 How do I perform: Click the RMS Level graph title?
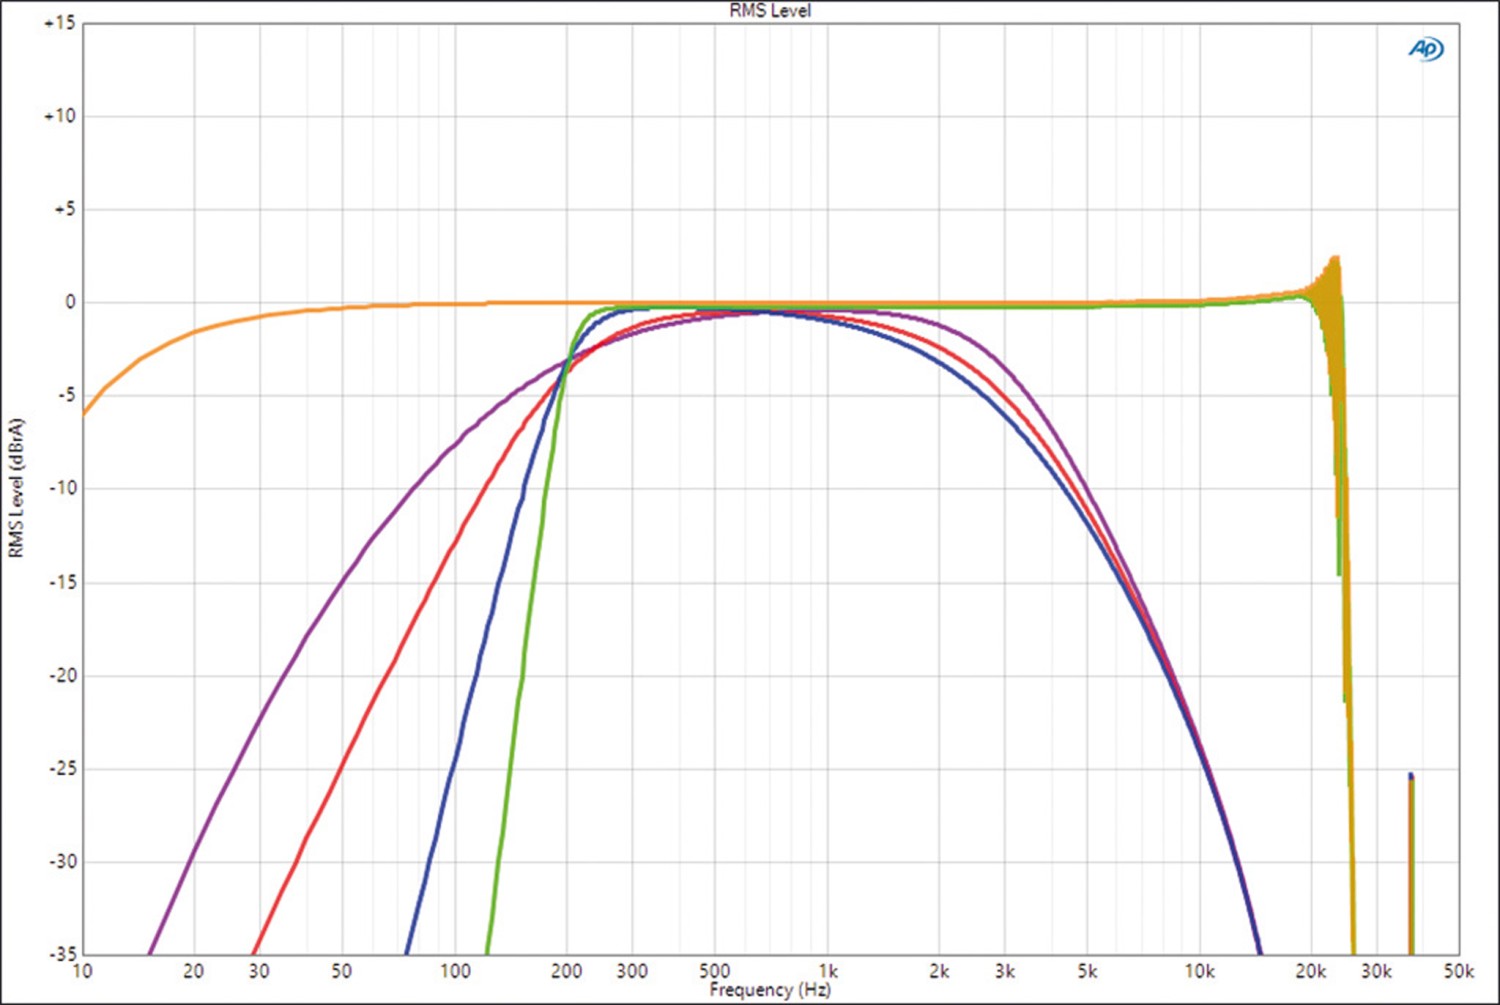tap(769, 11)
